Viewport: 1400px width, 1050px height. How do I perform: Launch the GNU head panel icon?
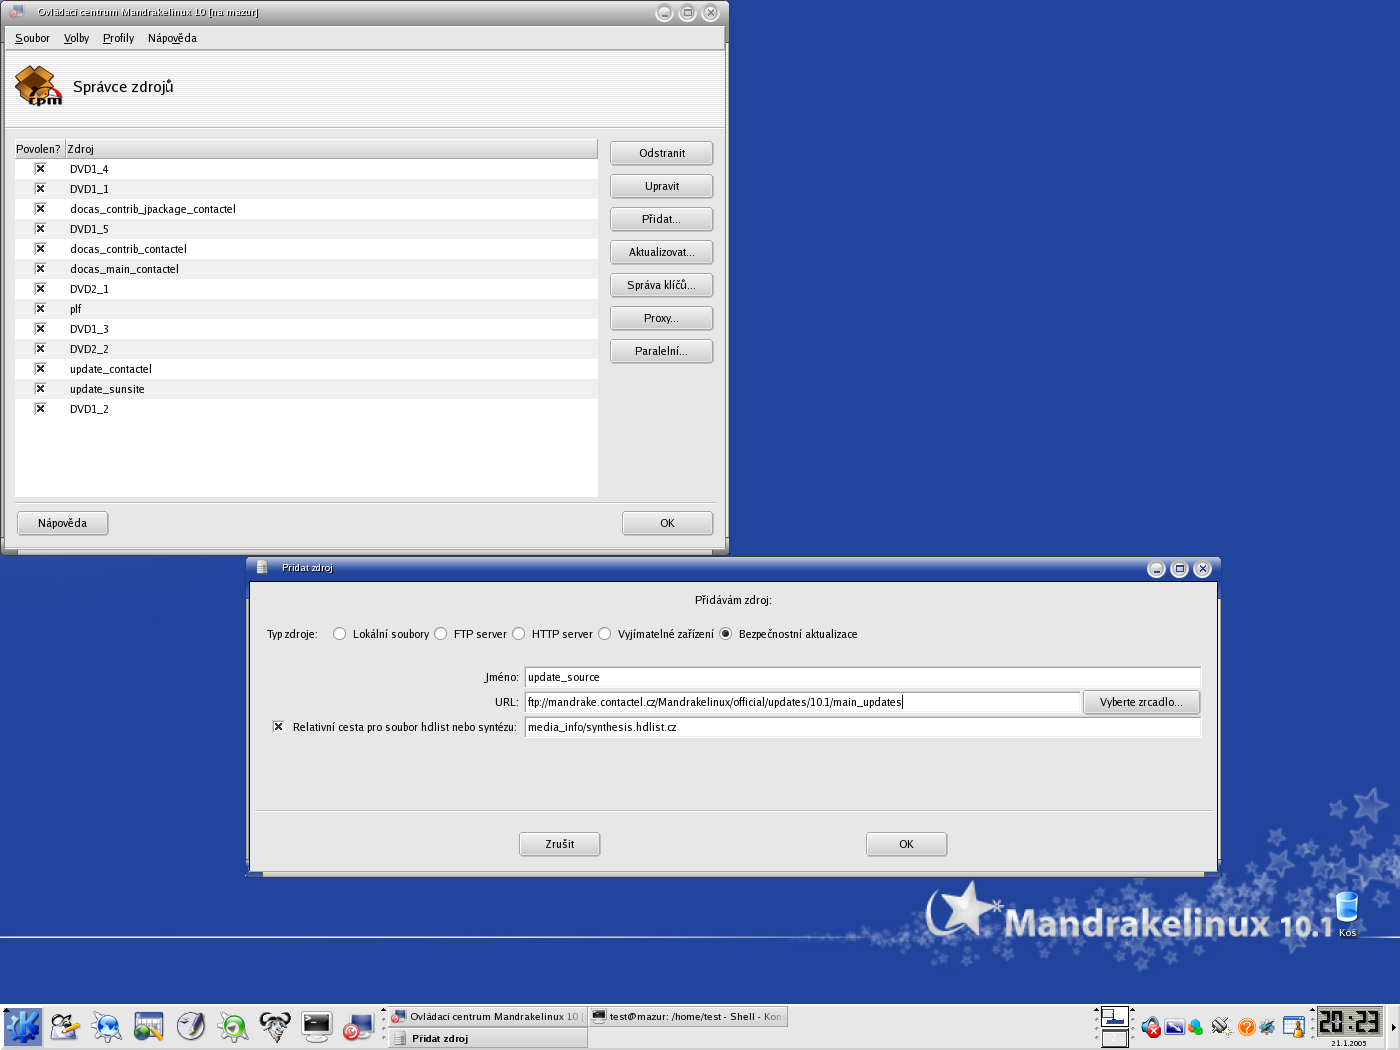point(275,1027)
